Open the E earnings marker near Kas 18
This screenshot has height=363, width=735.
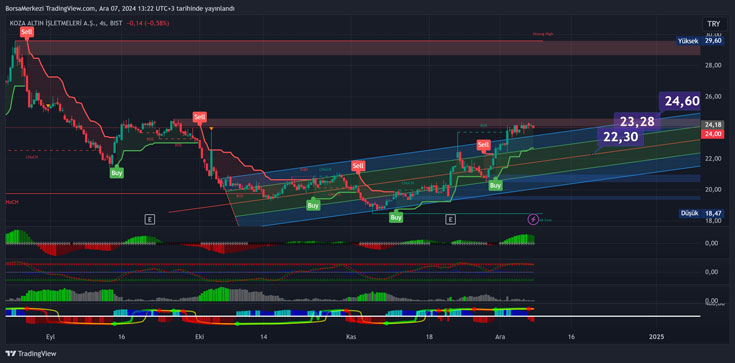450,219
